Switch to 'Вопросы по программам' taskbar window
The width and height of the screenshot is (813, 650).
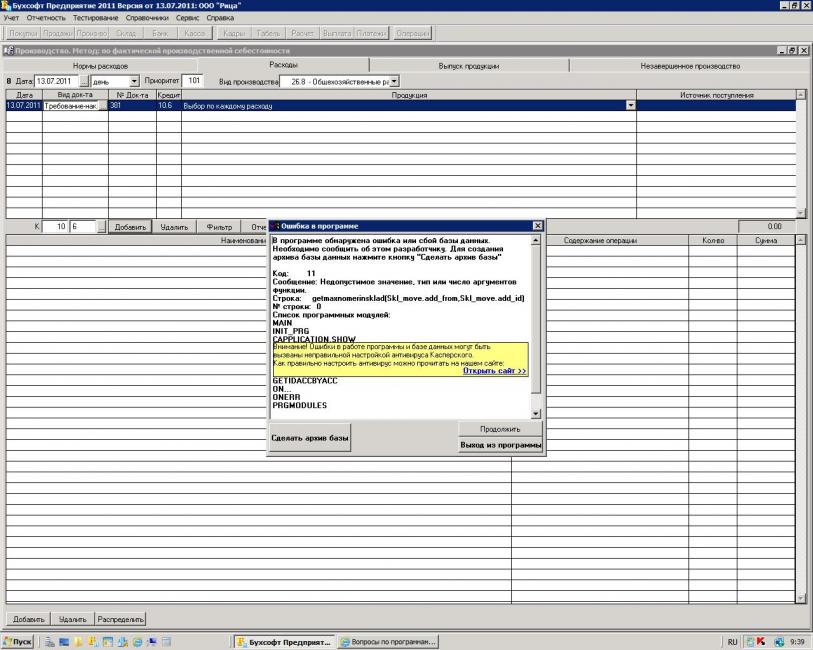388,641
